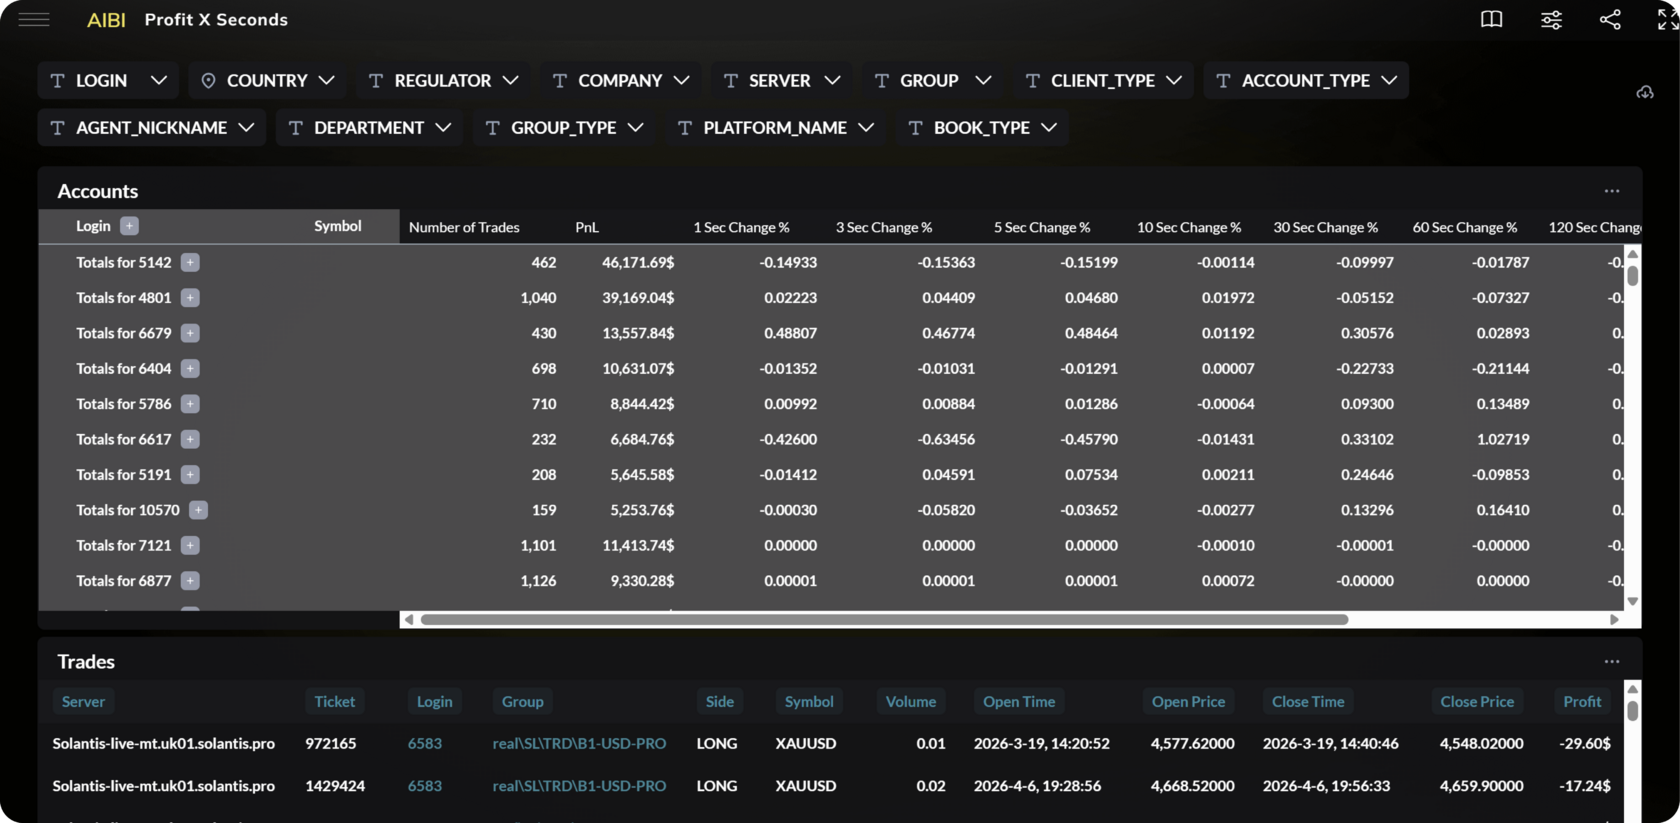The width and height of the screenshot is (1680, 823).
Task: Sort by 1 Sec Change % column
Action: point(741,227)
